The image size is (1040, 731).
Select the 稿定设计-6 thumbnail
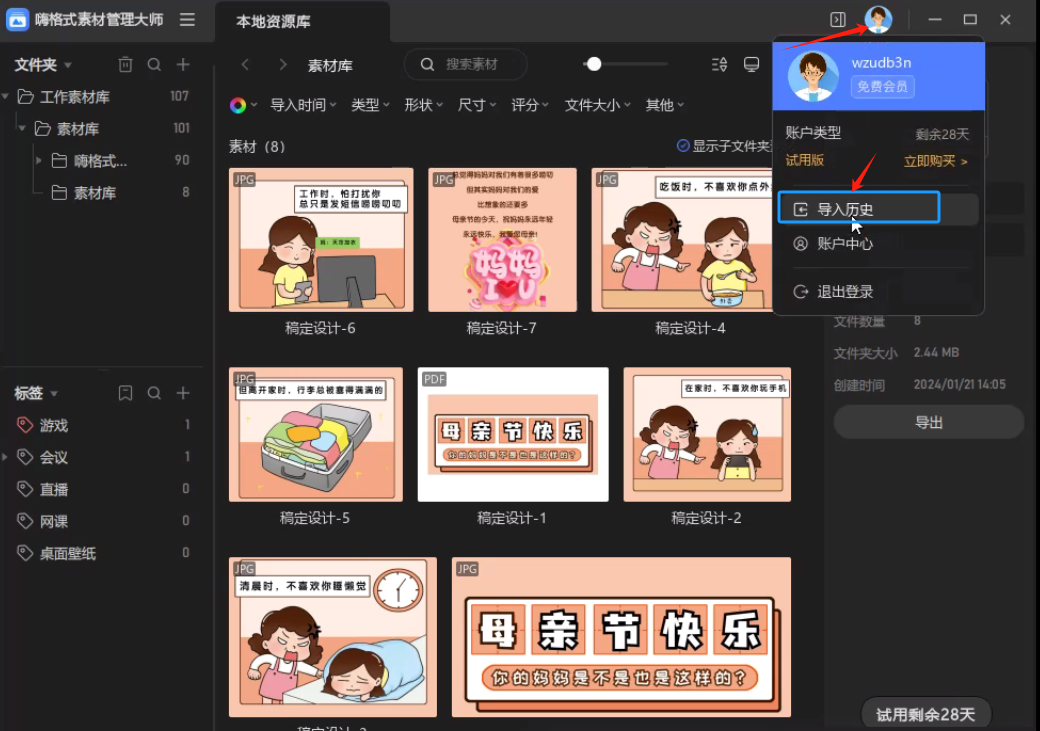coord(321,239)
